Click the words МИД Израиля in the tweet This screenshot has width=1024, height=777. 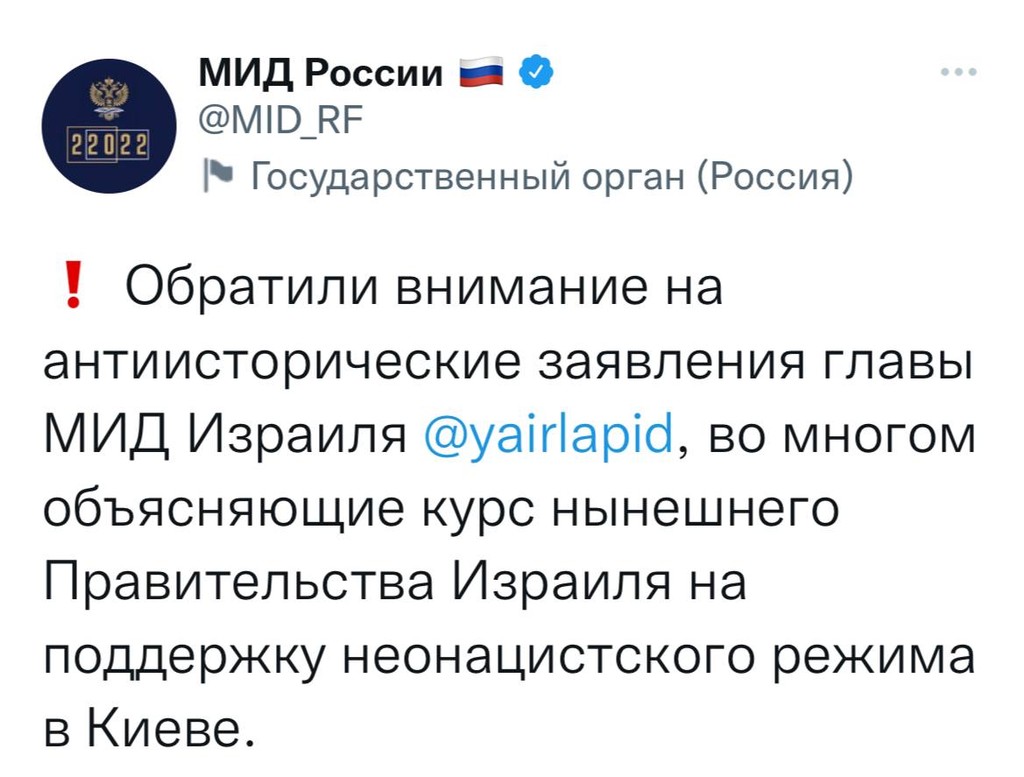pos(224,437)
